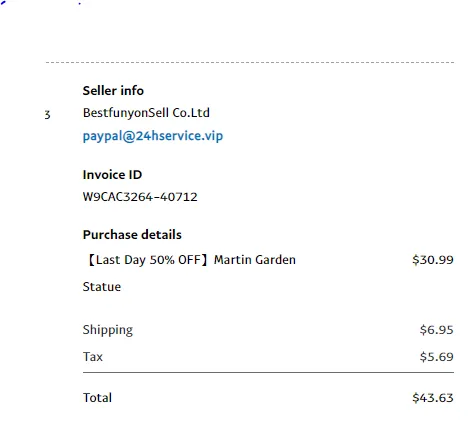The image size is (469, 443).
Task: Select the Purchase details heading
Action: (132, 235)
